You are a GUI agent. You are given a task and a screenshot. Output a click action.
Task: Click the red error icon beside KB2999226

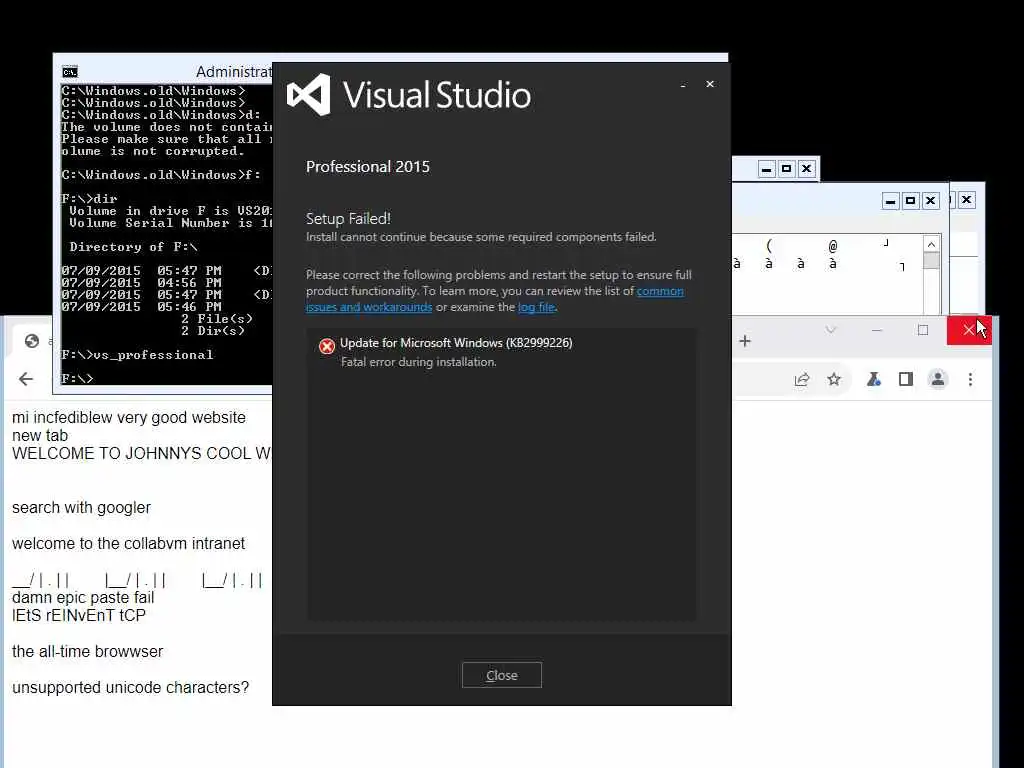coord(327,346)
